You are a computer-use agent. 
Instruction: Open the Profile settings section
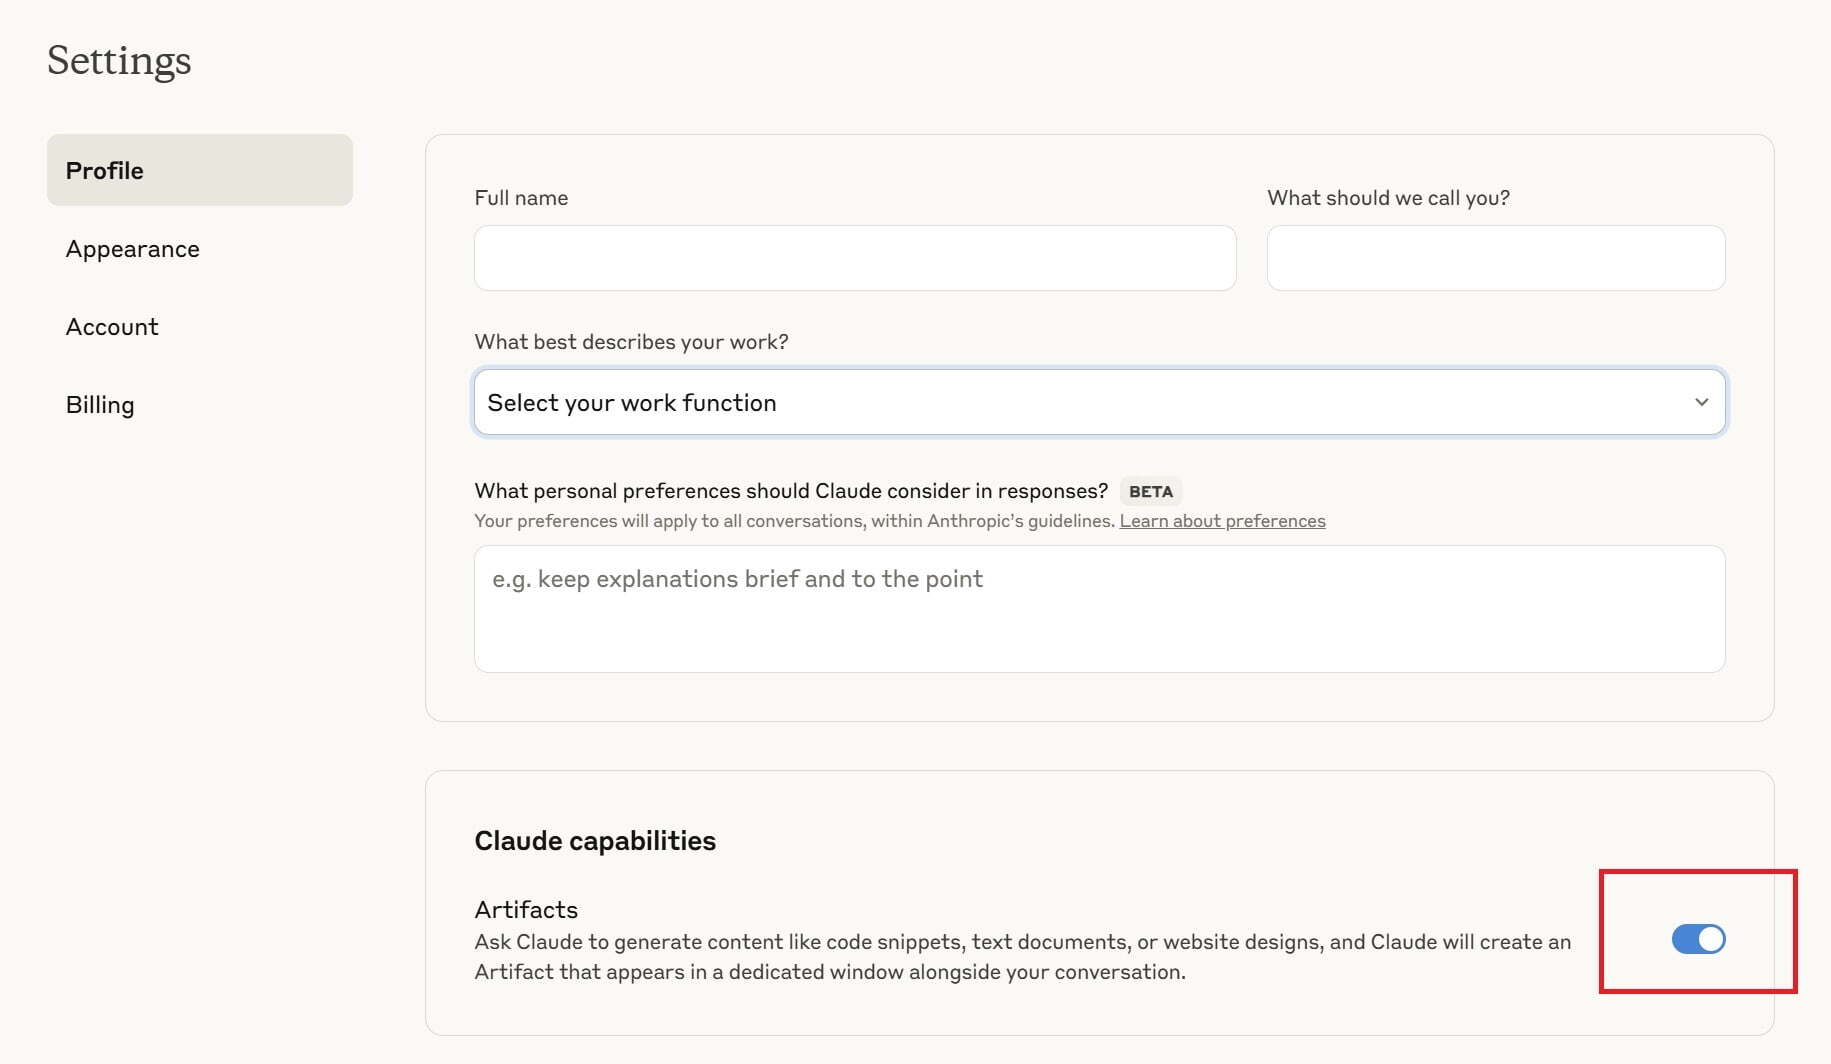pyautogui.click(x=199, y=170)
